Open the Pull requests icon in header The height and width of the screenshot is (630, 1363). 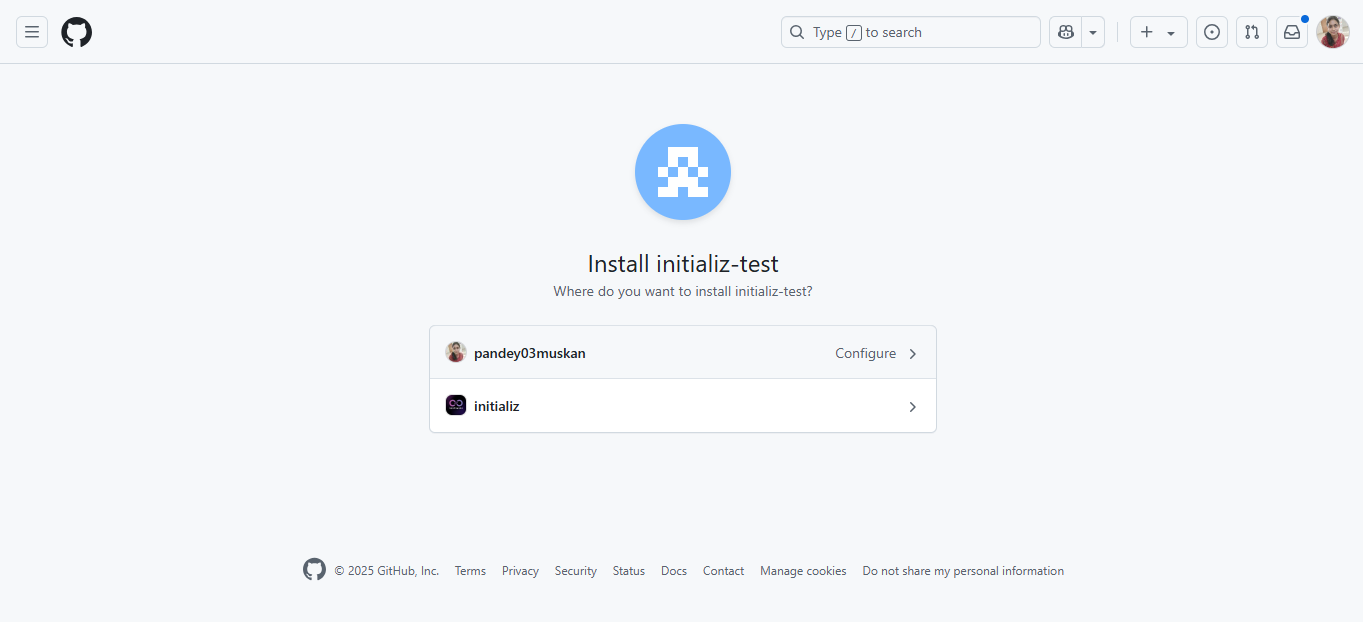(x=1252, y=32)
